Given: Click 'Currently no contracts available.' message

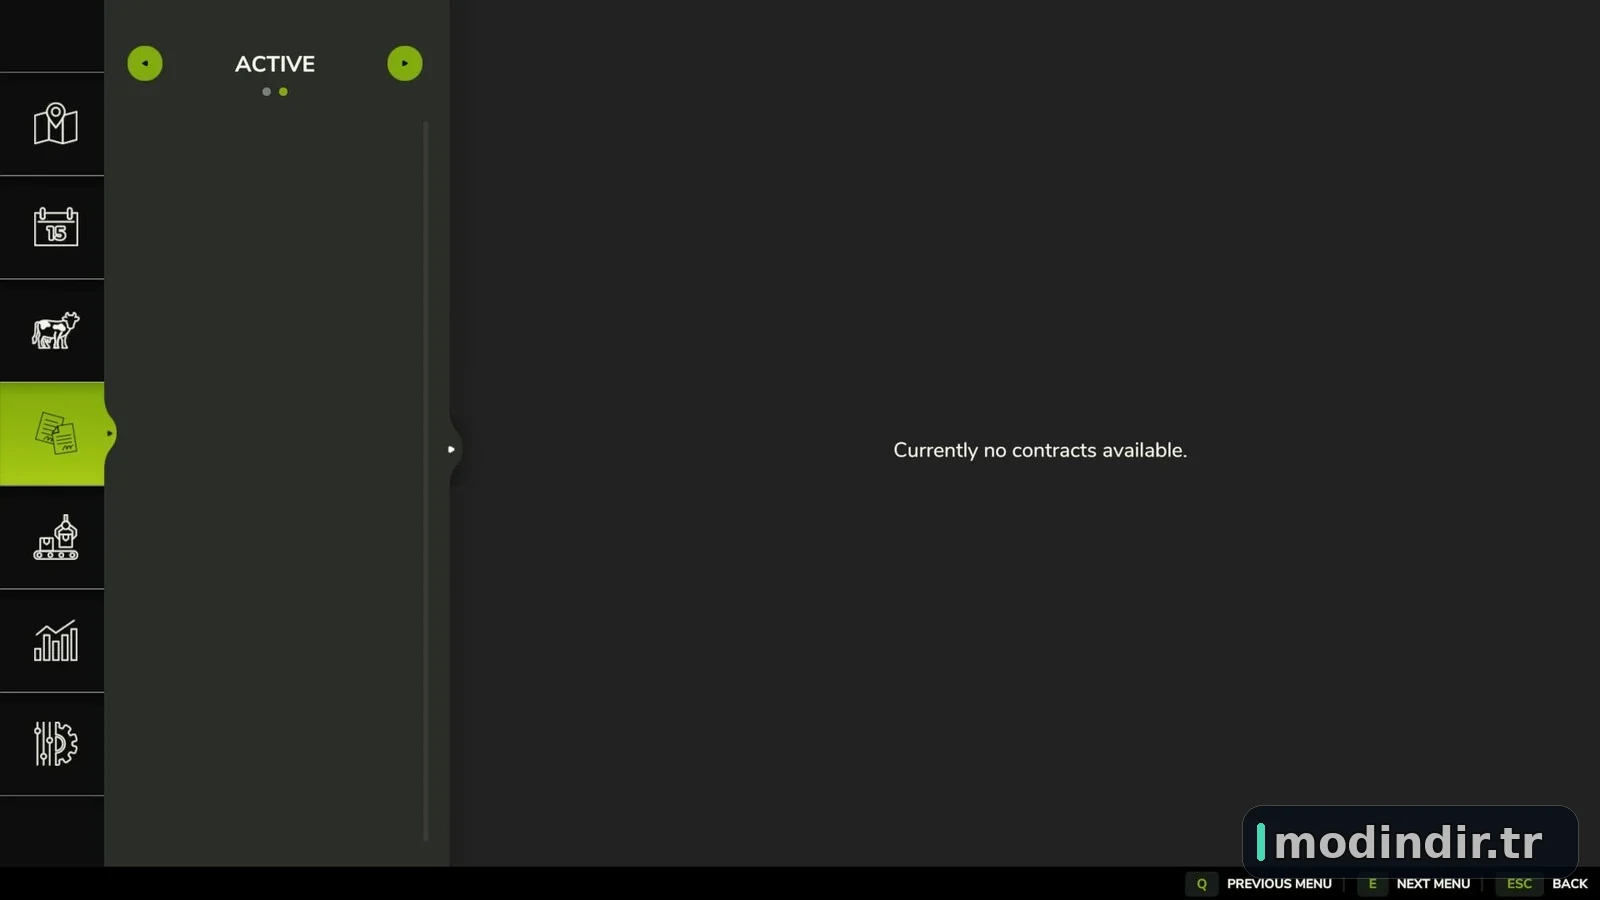Looking at the screenshot, I should (1040, 450).
